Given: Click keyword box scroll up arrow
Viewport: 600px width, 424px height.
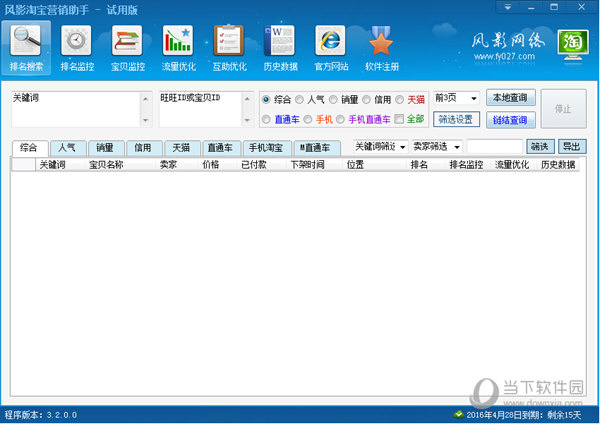Looking at the screenshot, I should [x=145, y=99].
